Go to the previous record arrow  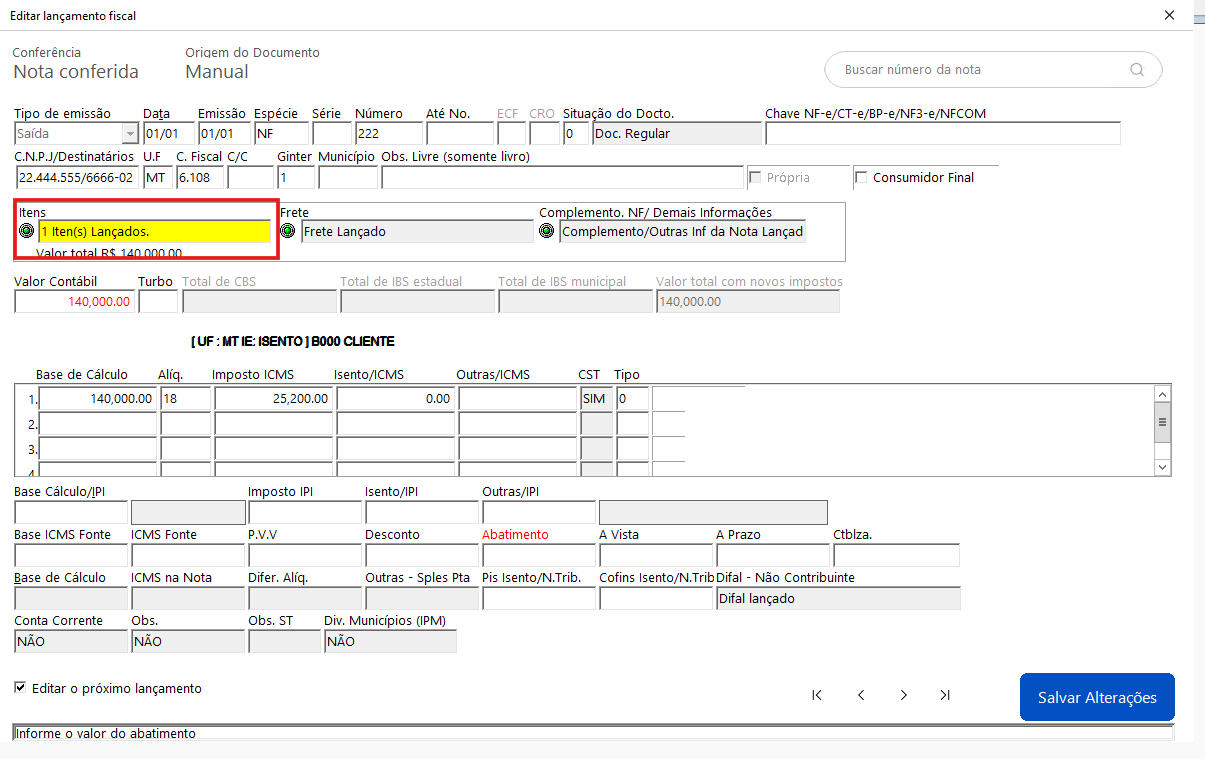pyautogui.click(x=861, y=695)
